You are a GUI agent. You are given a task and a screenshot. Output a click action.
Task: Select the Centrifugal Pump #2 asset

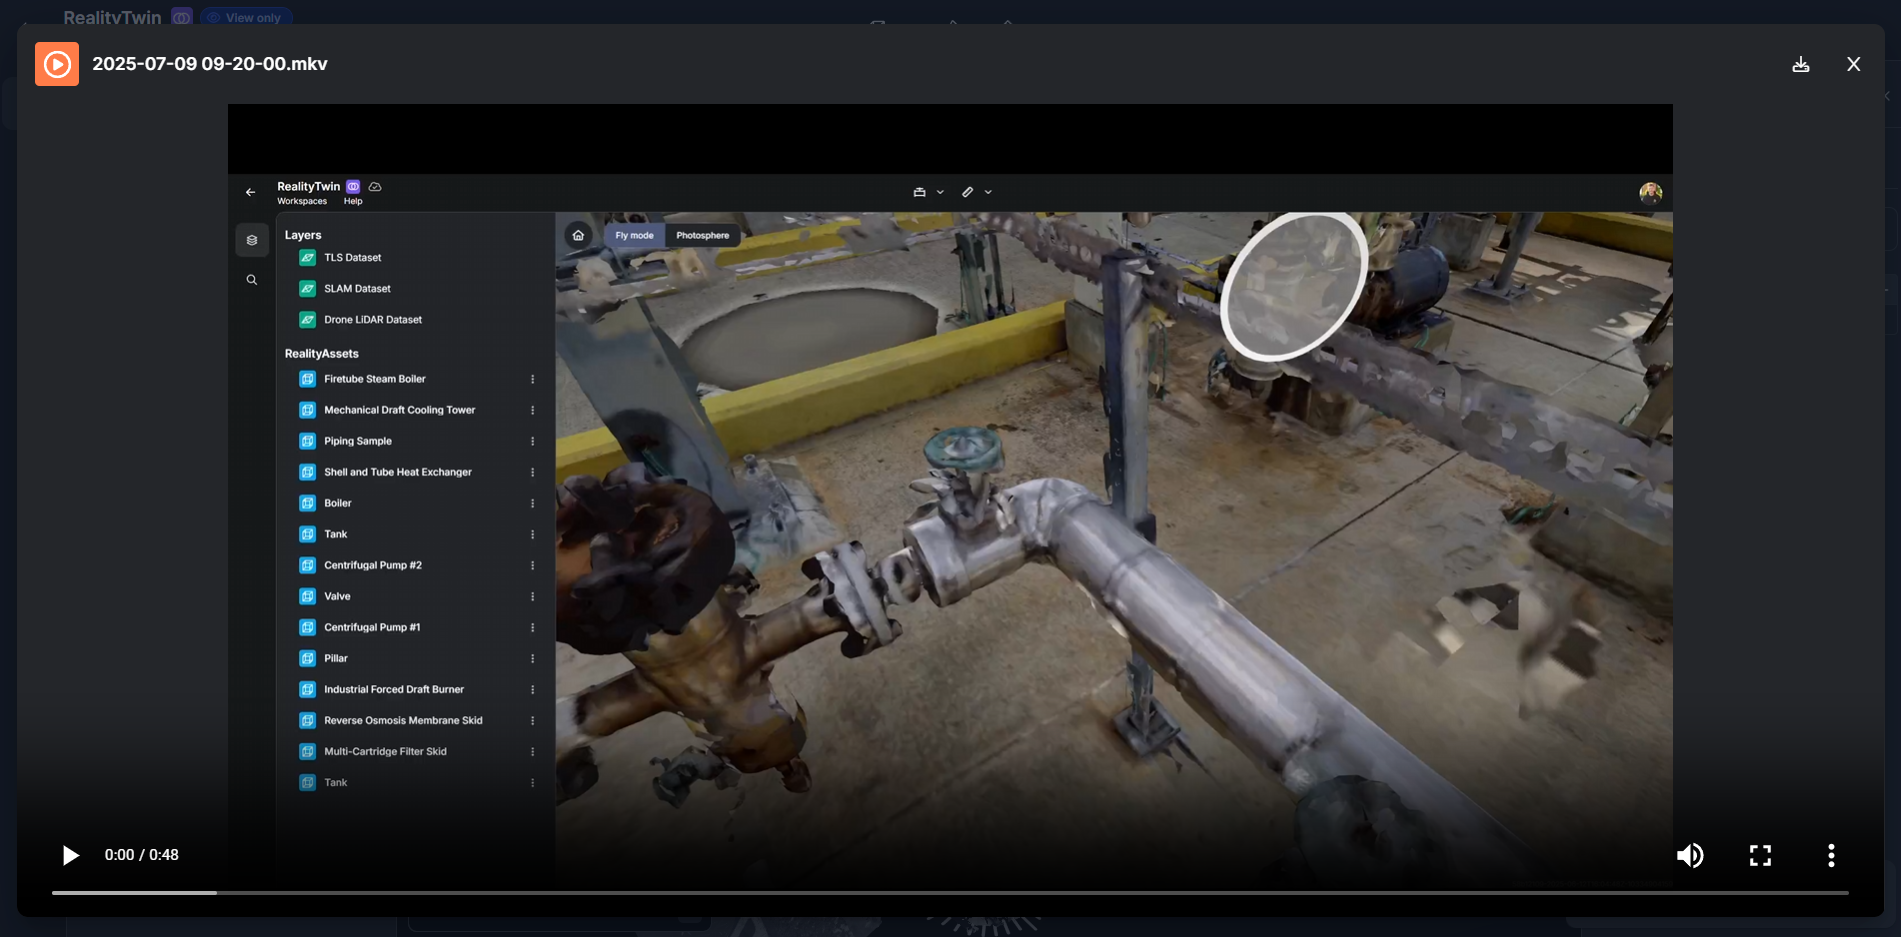(373, 565)
